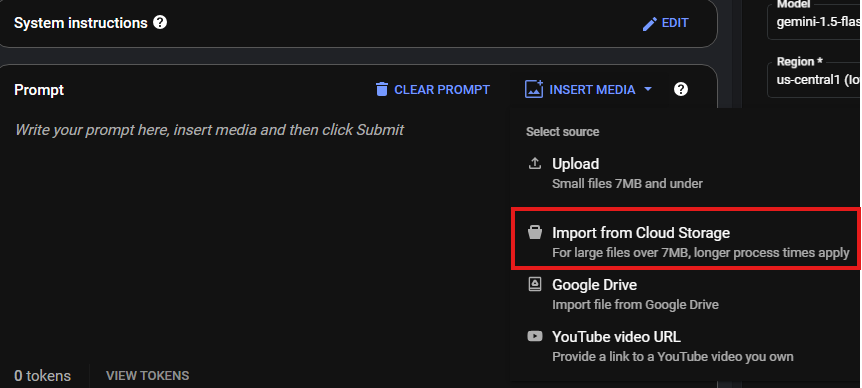Click the image icon beside INSERT MEDIA
This screenshot has height=388, width=862.
(534, 89)
